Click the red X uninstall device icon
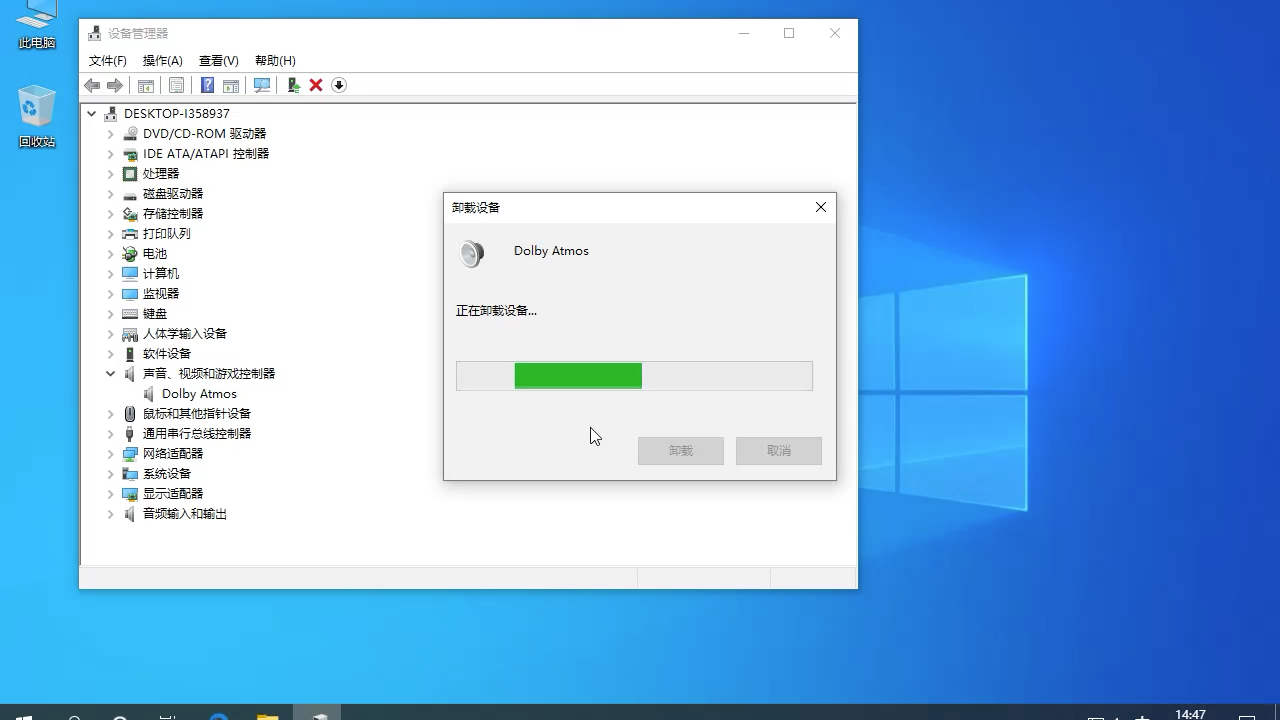 pyautogui.click(x=316, y=86)
